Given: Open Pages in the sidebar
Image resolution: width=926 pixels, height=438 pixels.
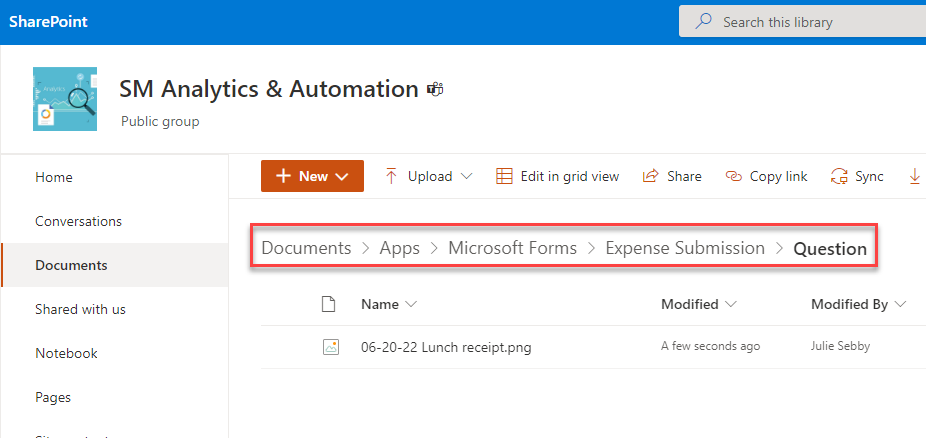Looking at the screenshot, I should click(53, 397).
